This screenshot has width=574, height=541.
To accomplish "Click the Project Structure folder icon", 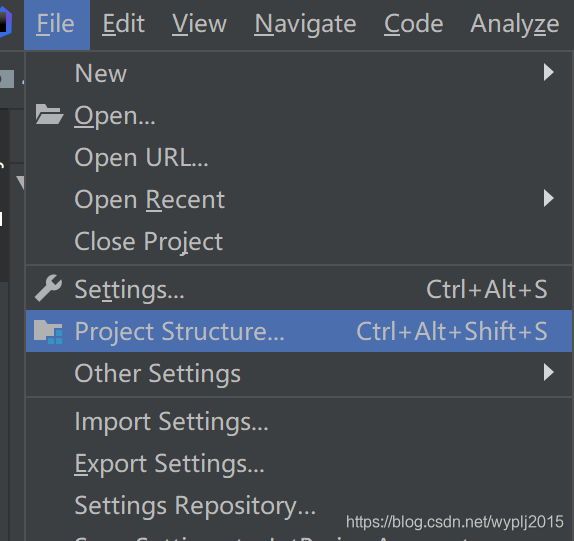I will (48, 331).
